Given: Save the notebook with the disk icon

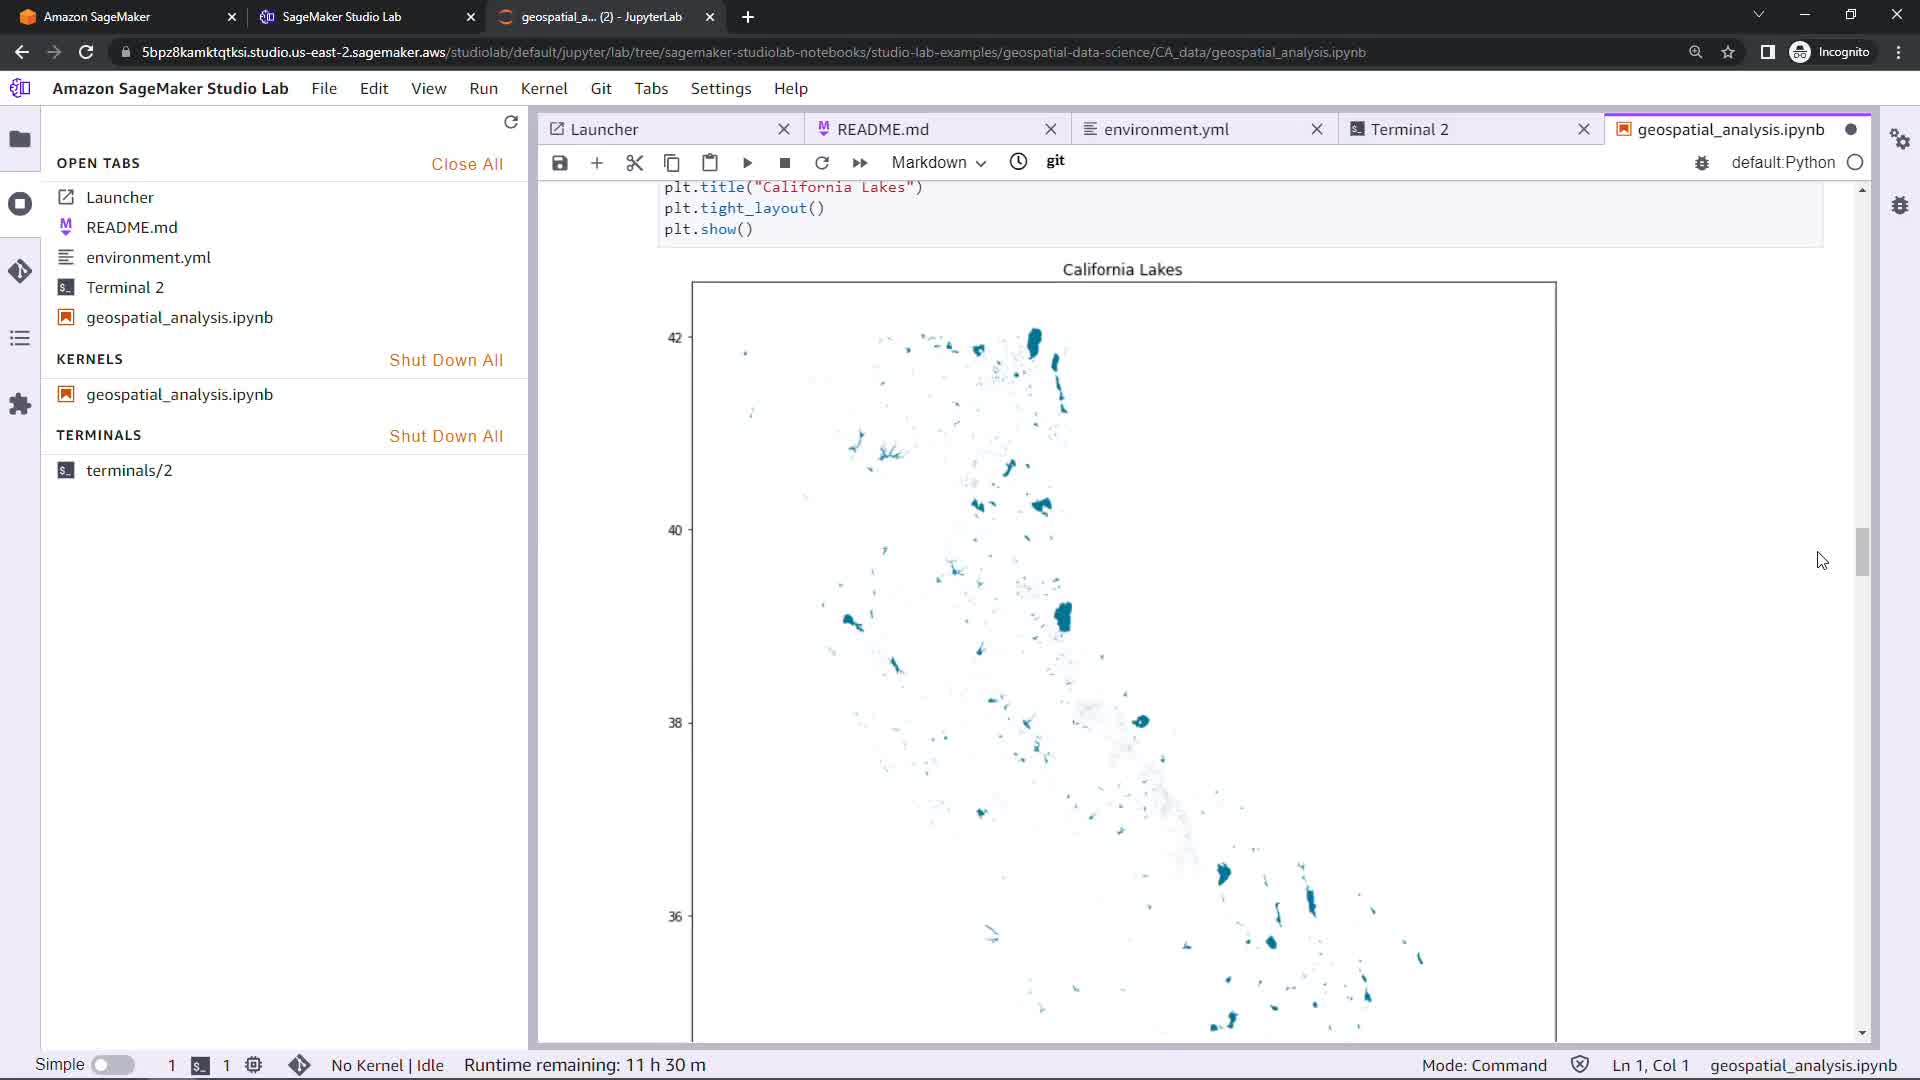Looking at the screenshot, I should (560, 163).
